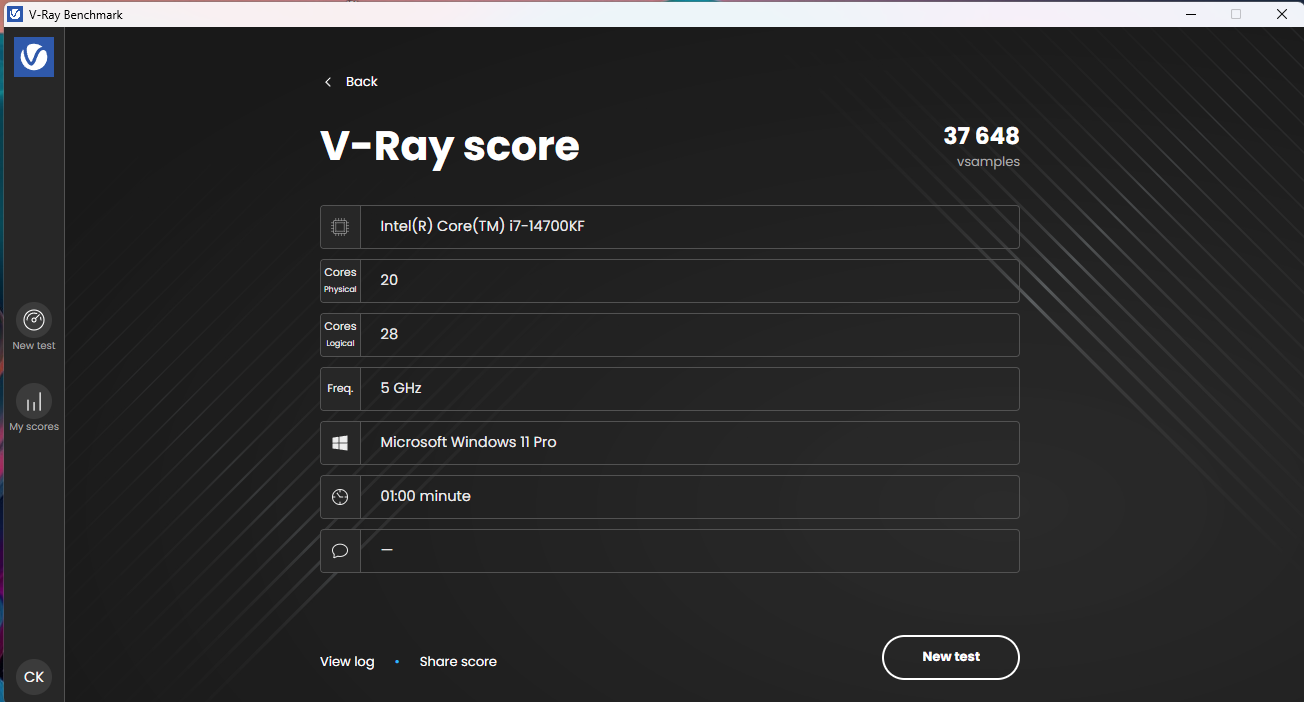
Task: Click the Freq. label
Action: pos(340,389)
